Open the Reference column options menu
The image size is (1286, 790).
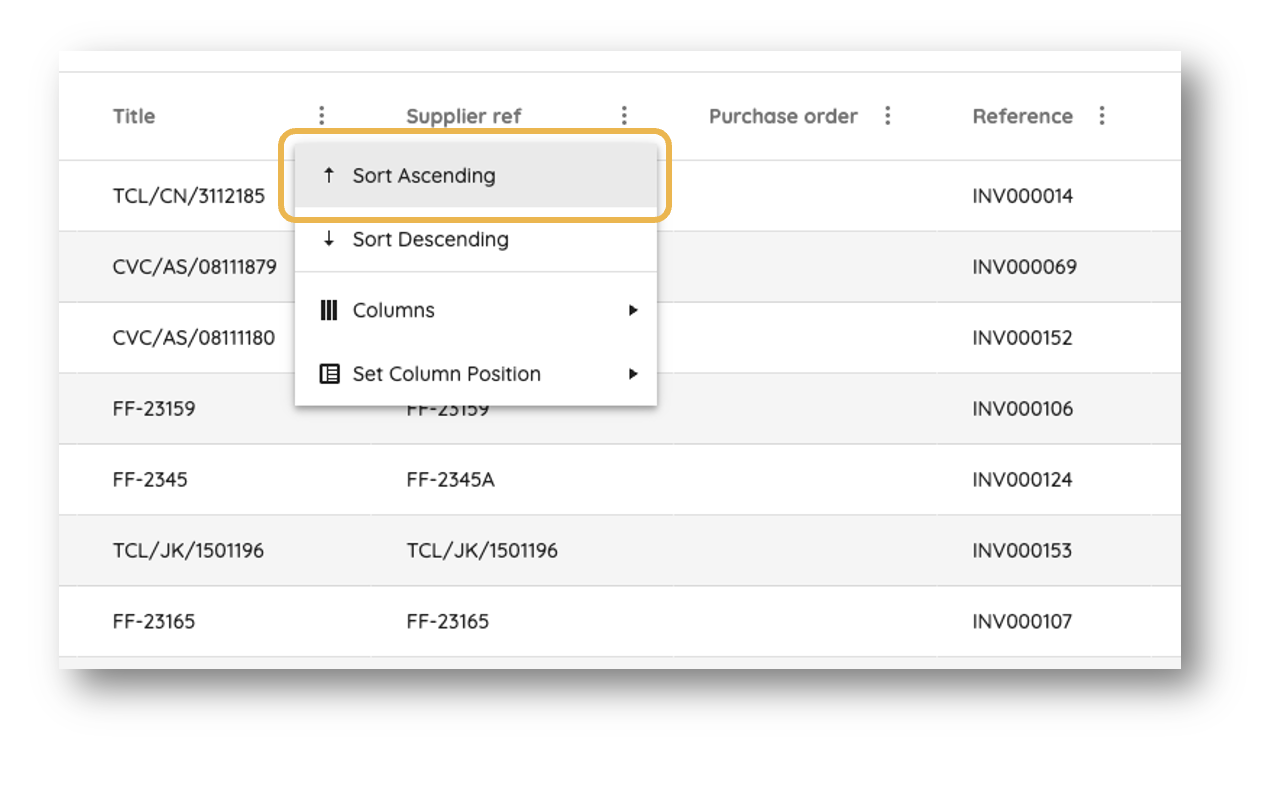click(1102, 116)
